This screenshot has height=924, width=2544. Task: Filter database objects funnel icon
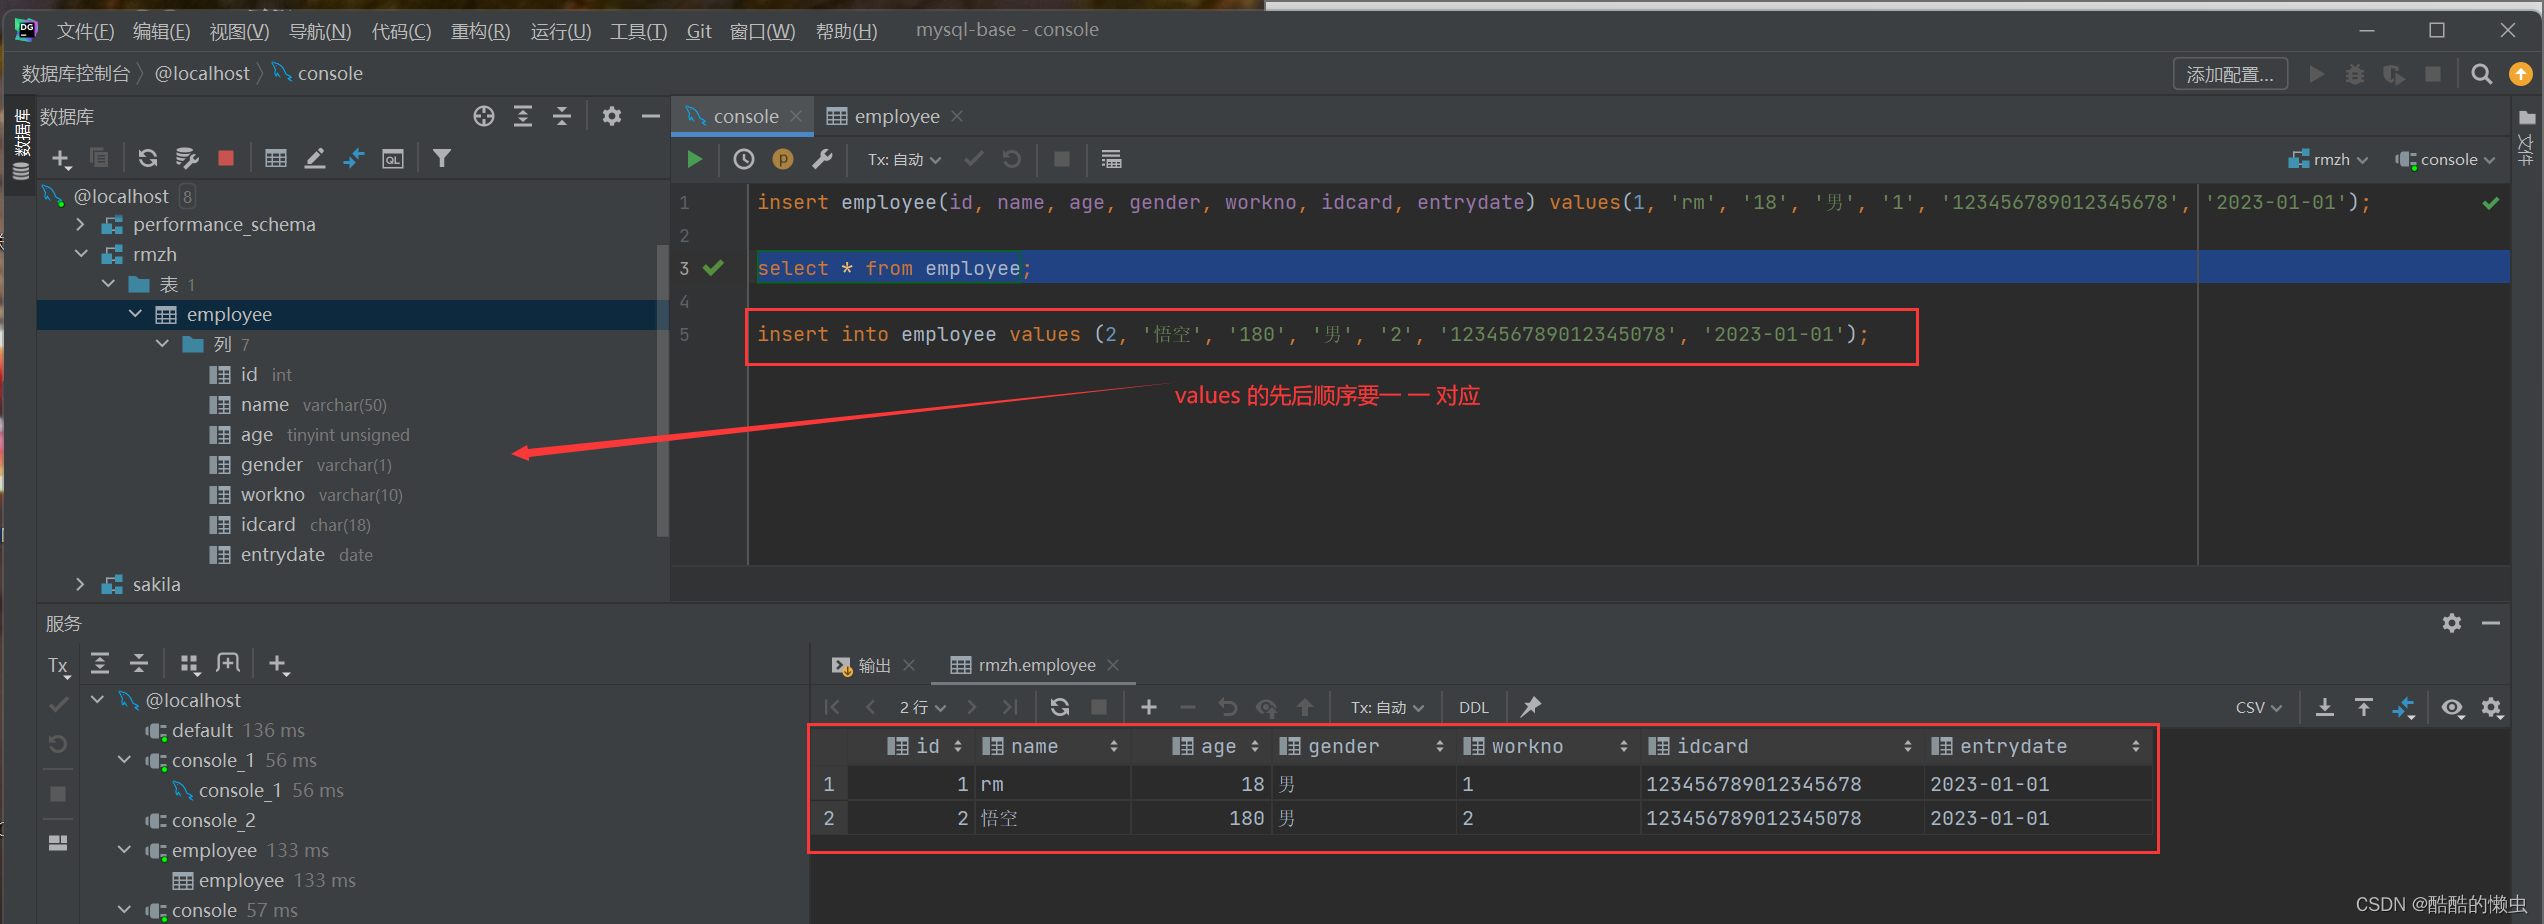(x=441, y=158)
